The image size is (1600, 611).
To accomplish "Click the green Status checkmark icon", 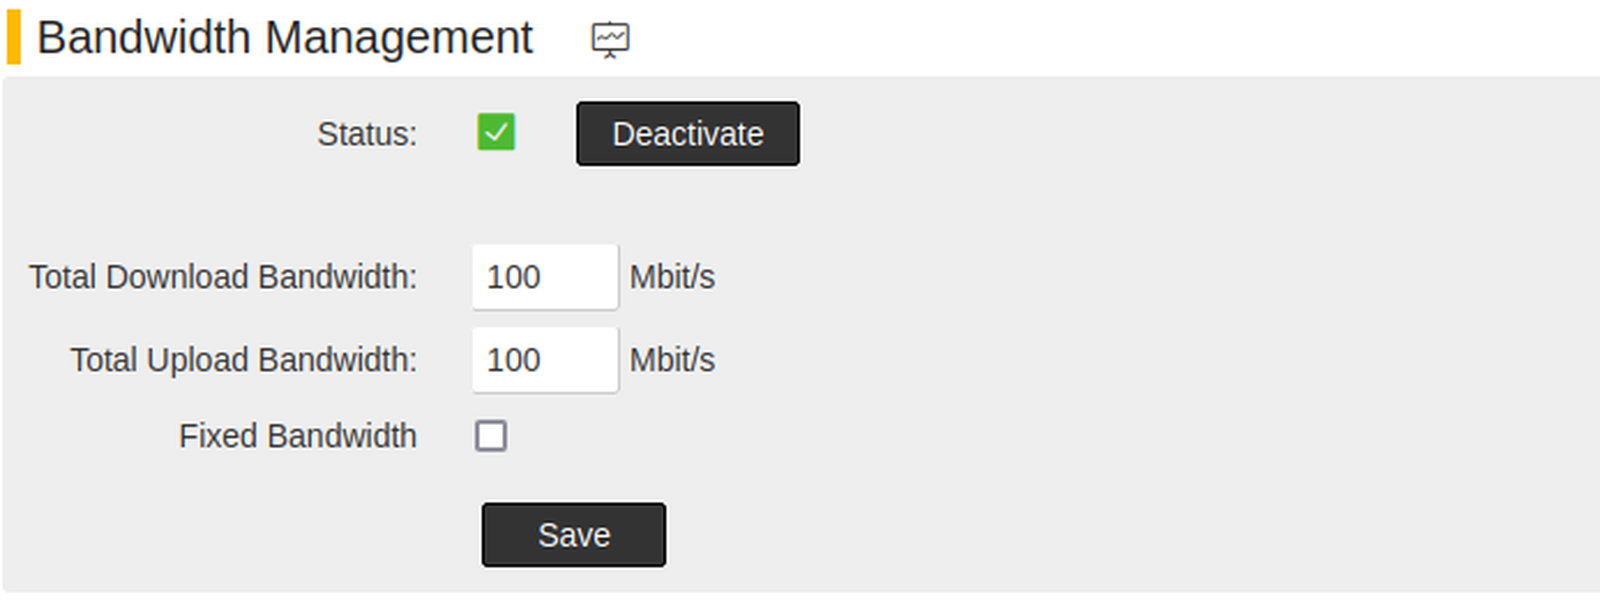I will click(496, 132).
